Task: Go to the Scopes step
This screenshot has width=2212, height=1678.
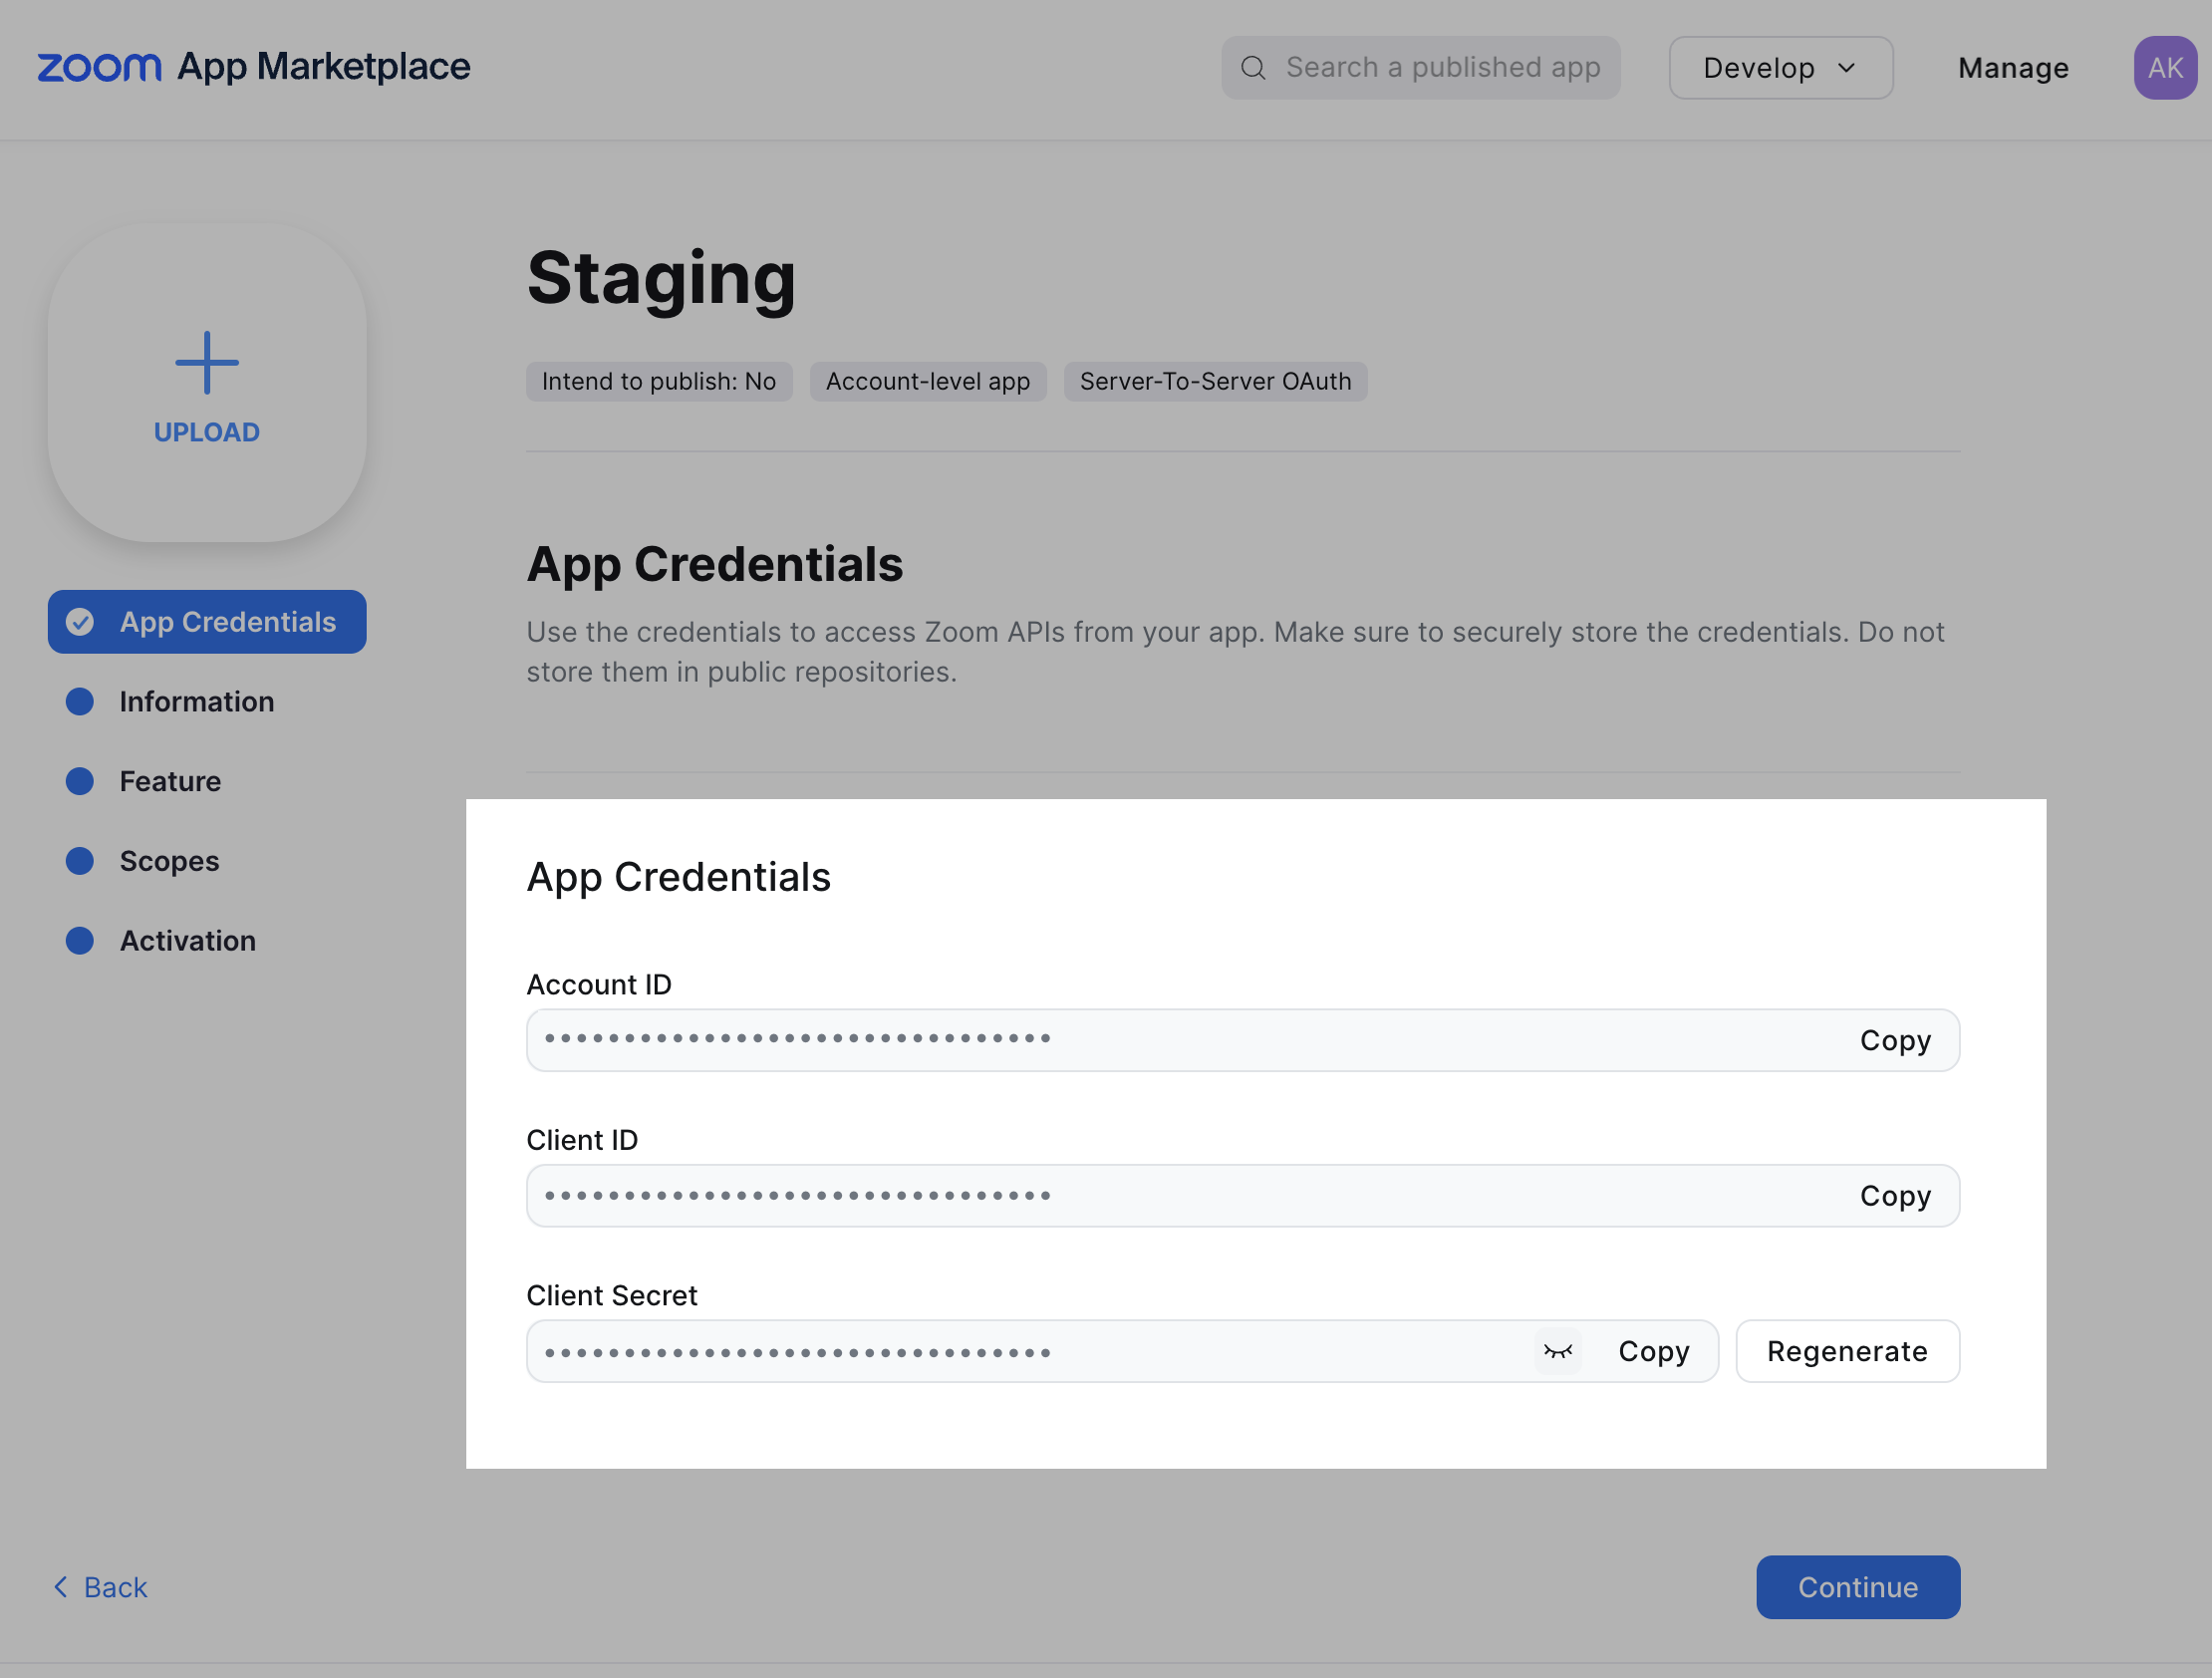Action: coord(170,861)
